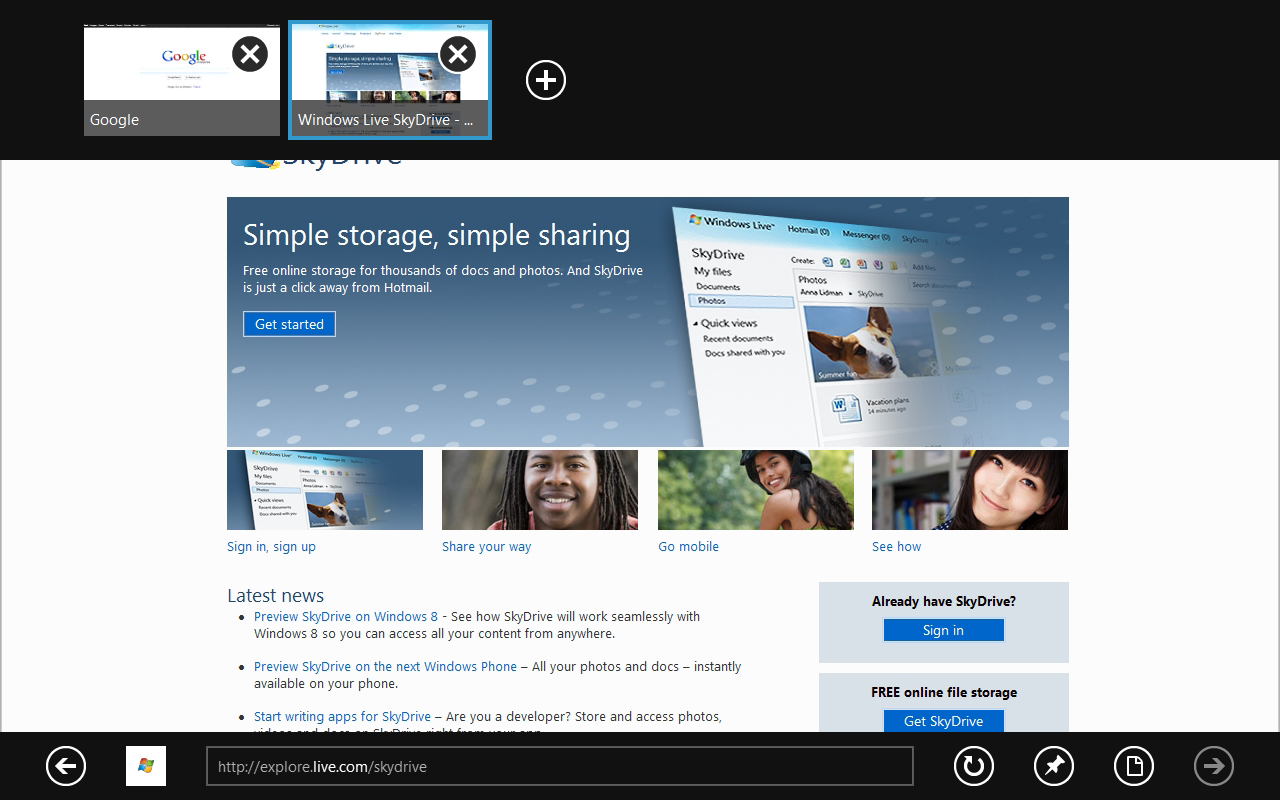Click the Simple storage, simple sharing headline
This screenshot has width=1280, height=800.
(437, 235)
